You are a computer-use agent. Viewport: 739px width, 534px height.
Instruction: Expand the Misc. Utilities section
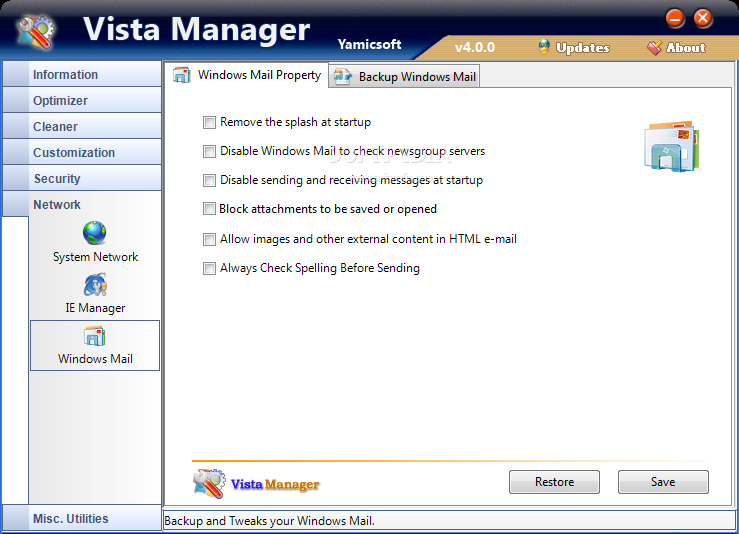(x=82, y=518)
